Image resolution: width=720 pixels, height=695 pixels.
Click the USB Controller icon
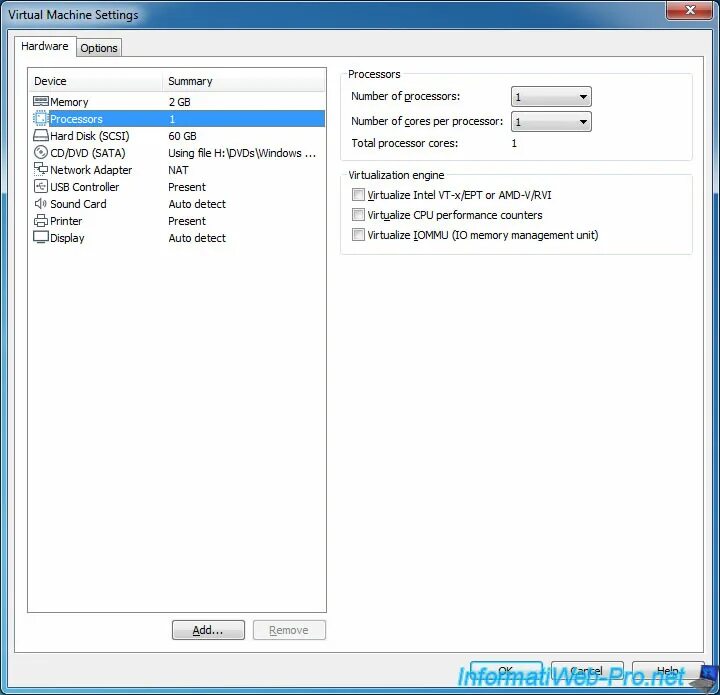(40, 186)
